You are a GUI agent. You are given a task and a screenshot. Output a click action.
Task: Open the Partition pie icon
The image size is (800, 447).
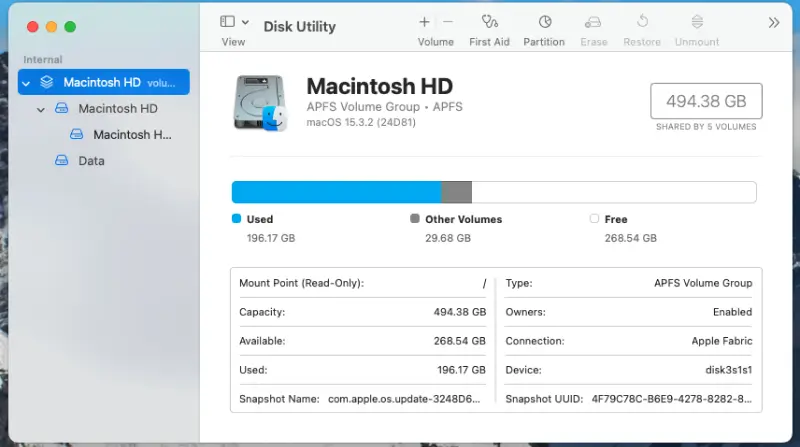point(545,21)
